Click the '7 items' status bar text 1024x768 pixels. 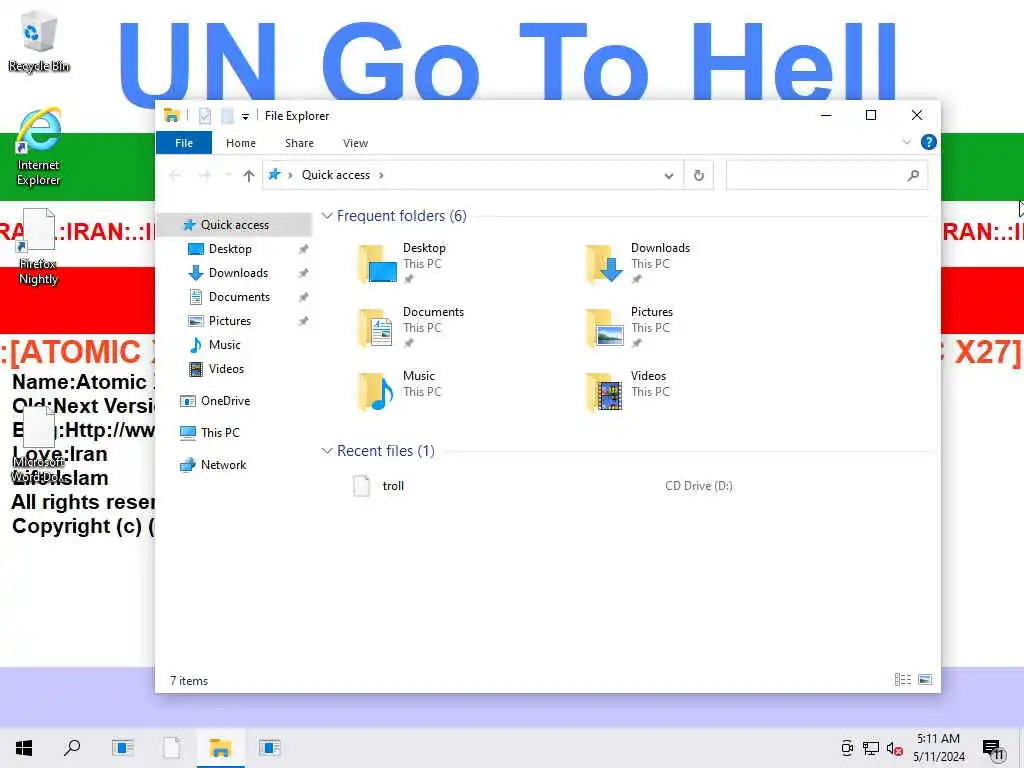coord(189,680)
